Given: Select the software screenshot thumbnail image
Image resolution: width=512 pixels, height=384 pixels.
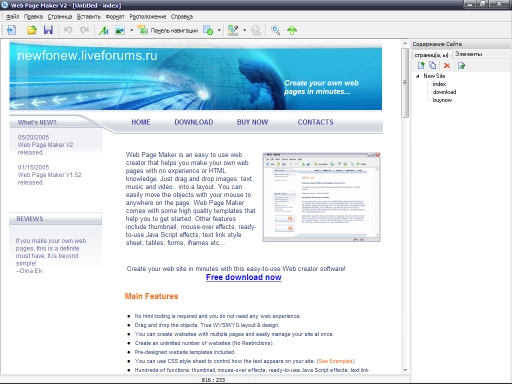Looking at the screenshot, I should click(321, 197).
